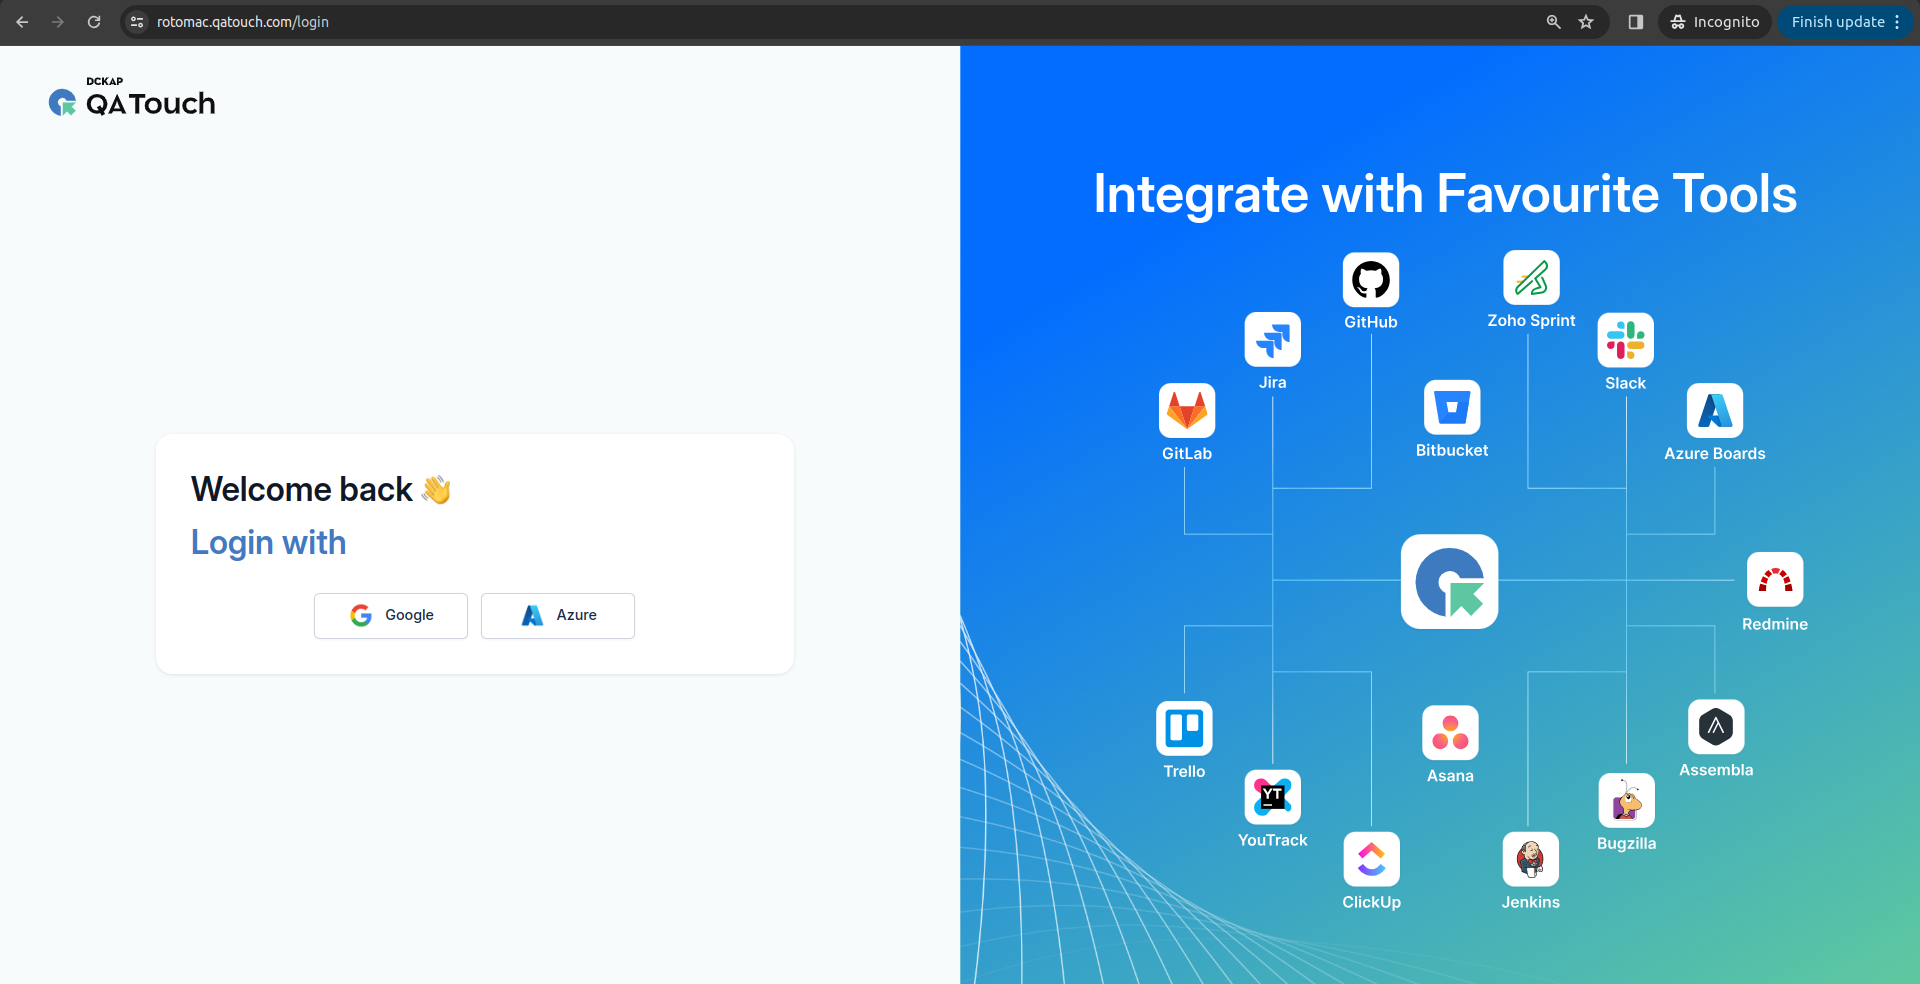The image size is (1920, 984).
Task: Click the 'Assembla' label text
Action: pyautogui.click(x=1716, y=770)
